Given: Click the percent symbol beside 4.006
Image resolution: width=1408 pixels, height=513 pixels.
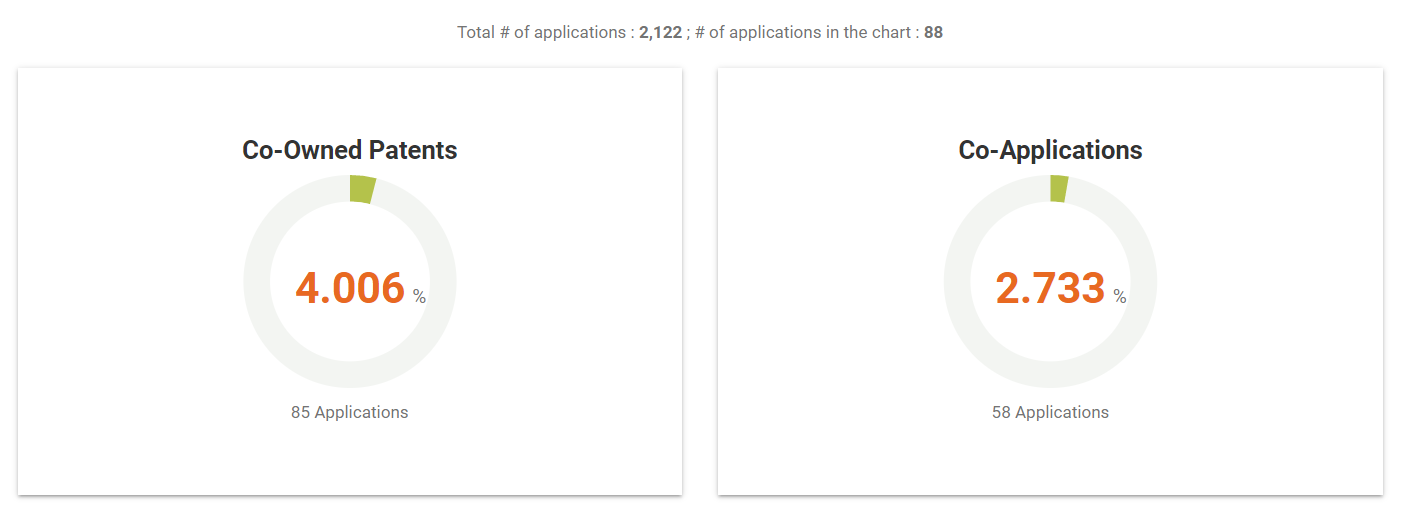Looking at the screenshot, I should point(419,297).
